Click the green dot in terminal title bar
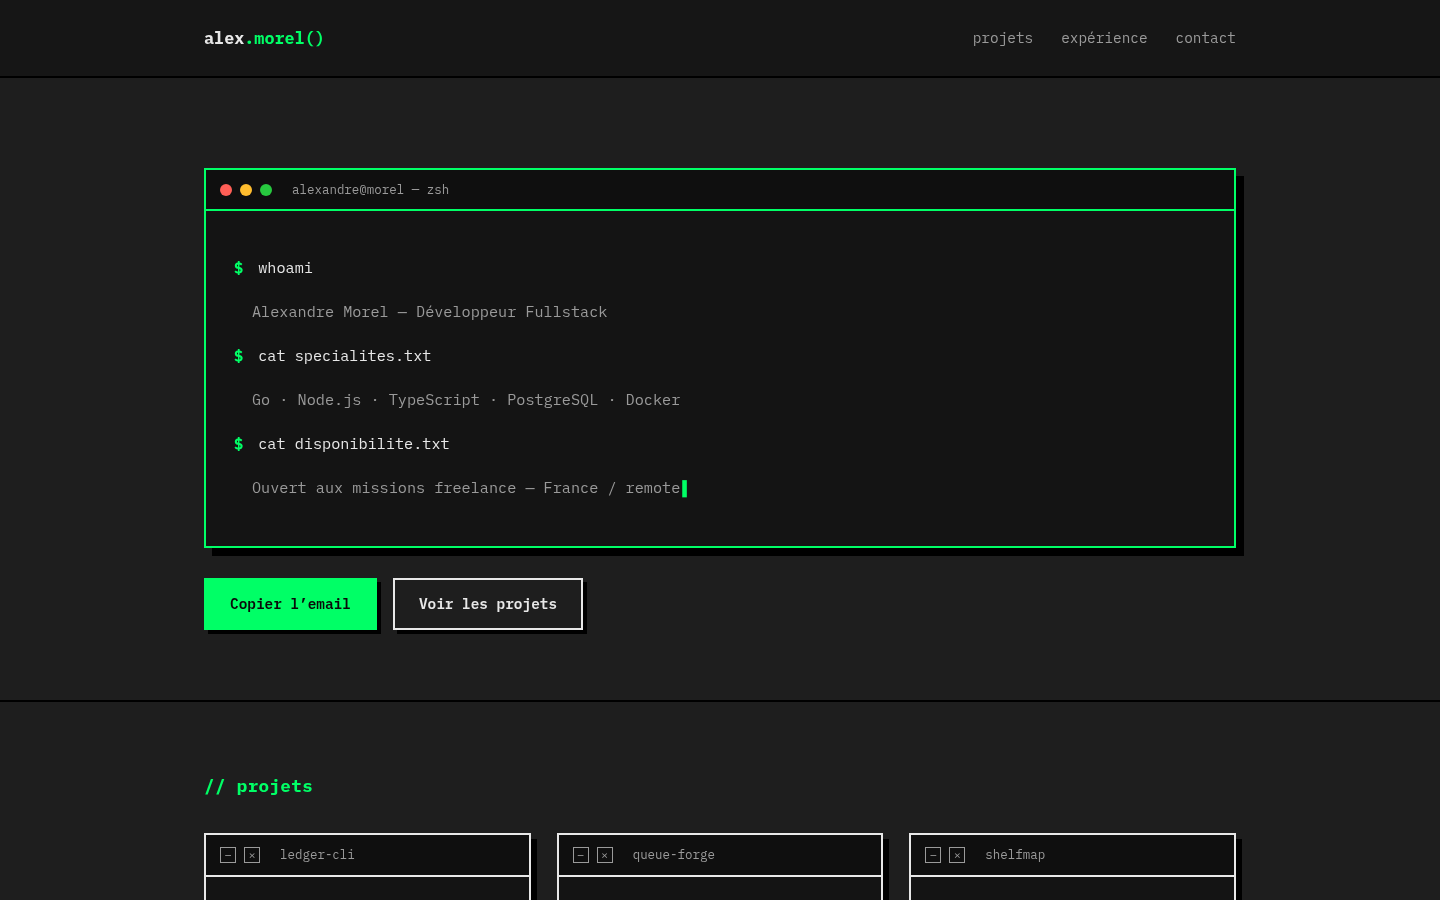The width and height of the screenshot is (1440, 900). pyautogui.click(x=266, y=190)
